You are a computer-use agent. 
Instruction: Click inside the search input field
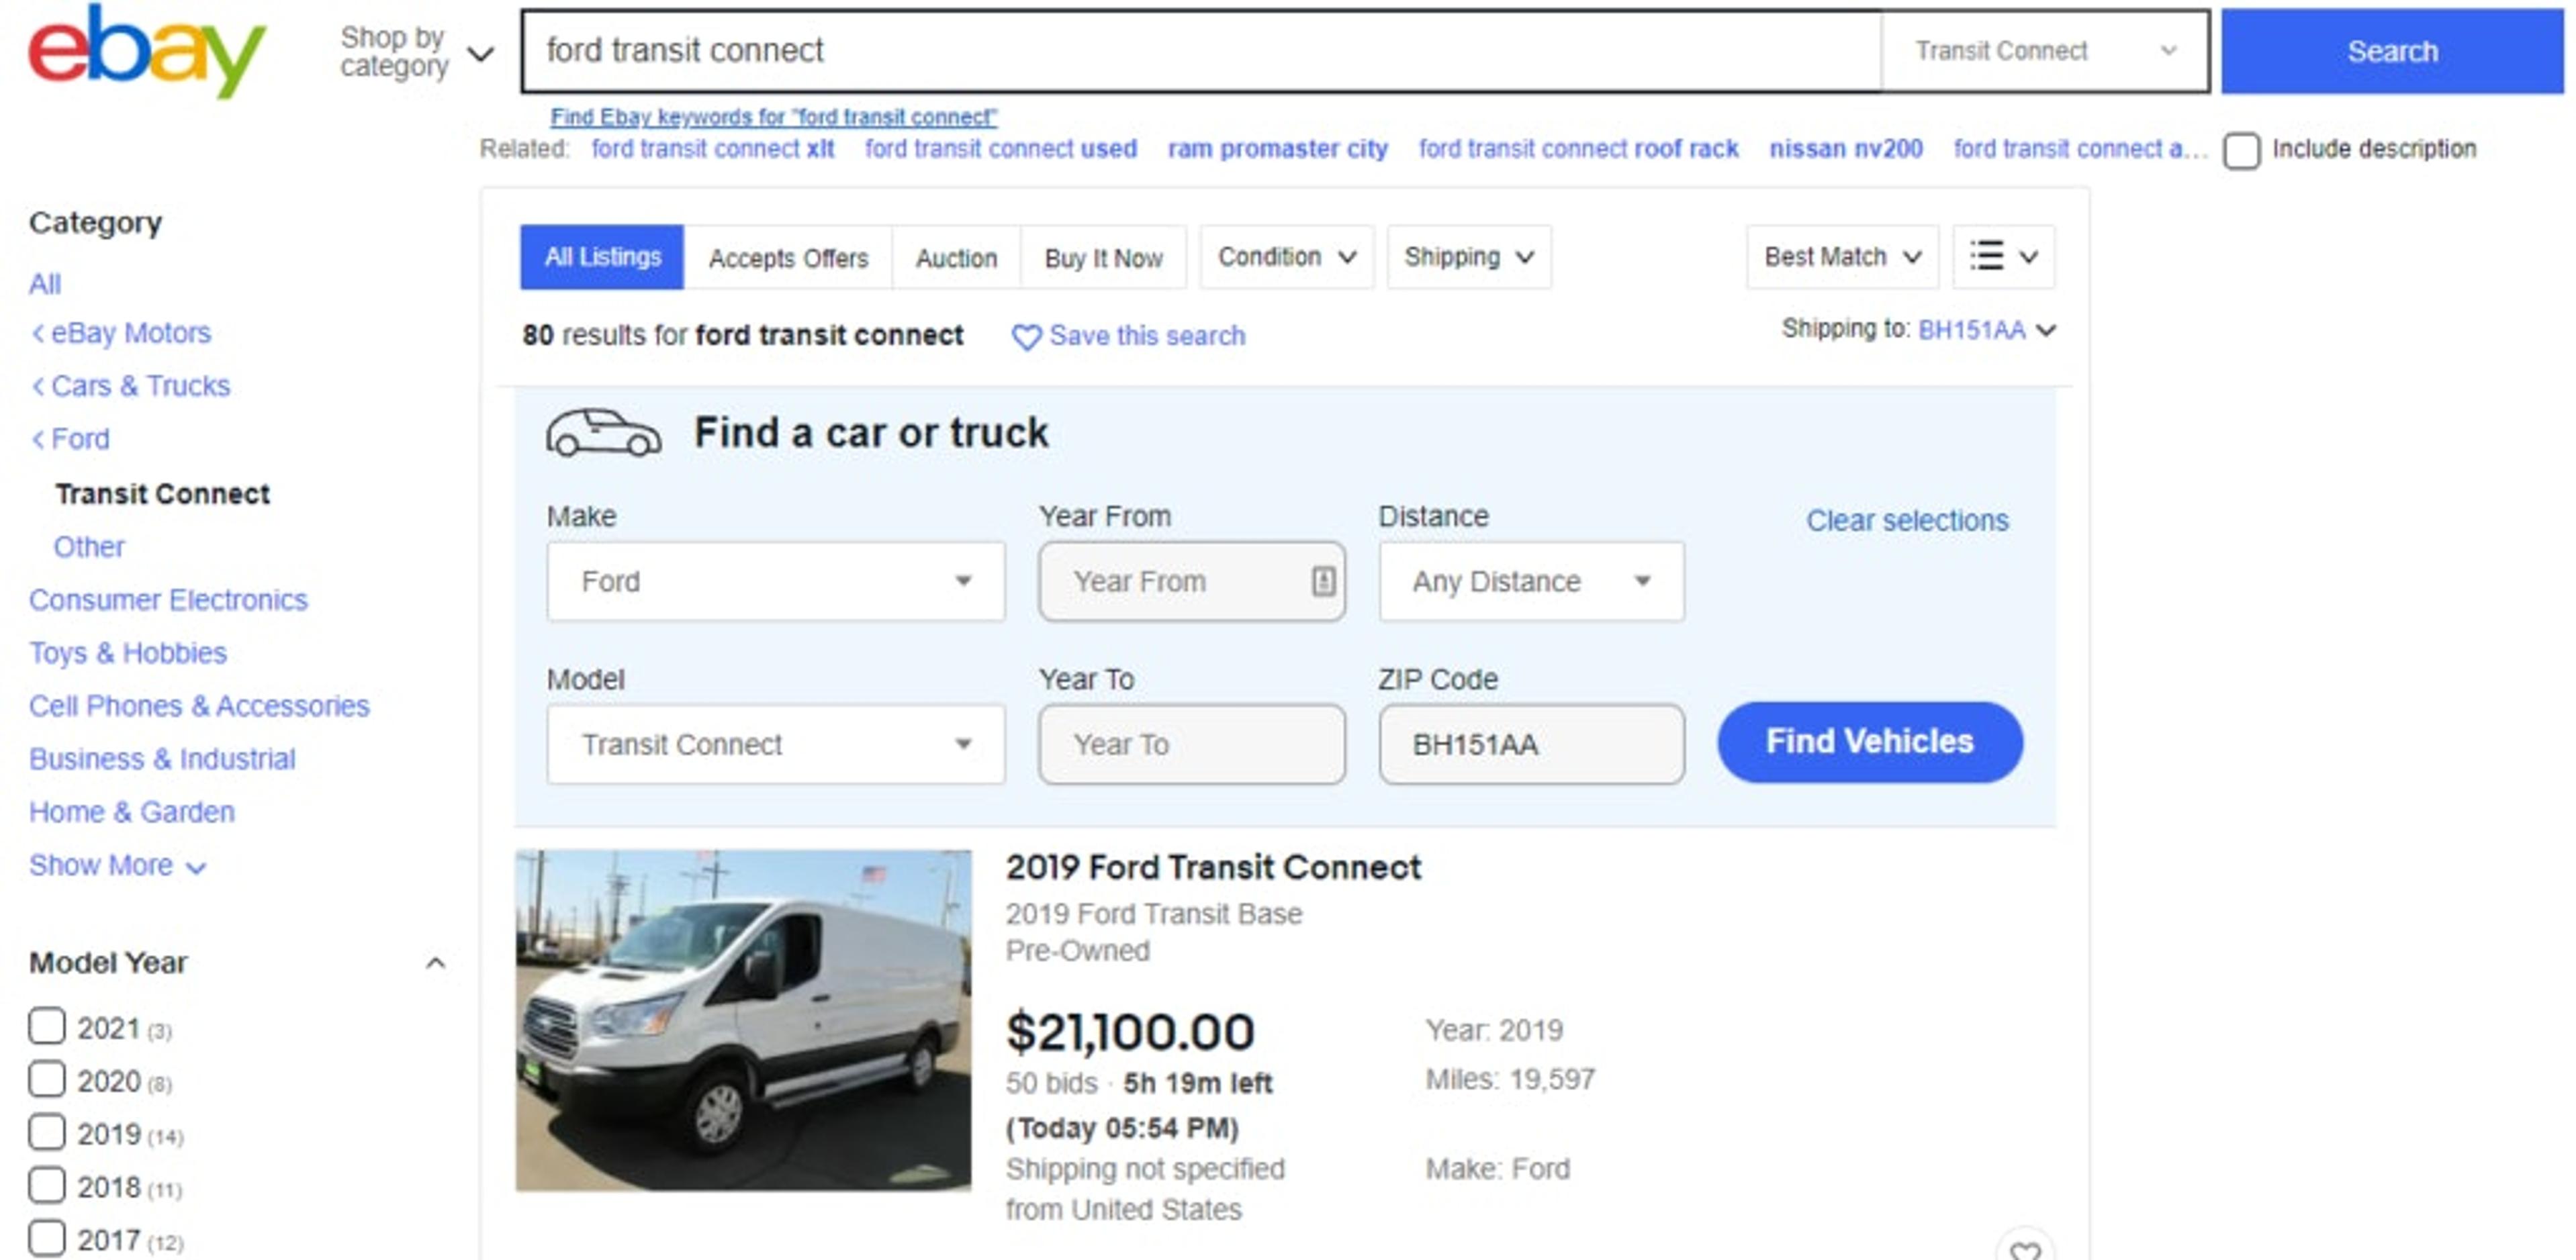point(1200,51)
